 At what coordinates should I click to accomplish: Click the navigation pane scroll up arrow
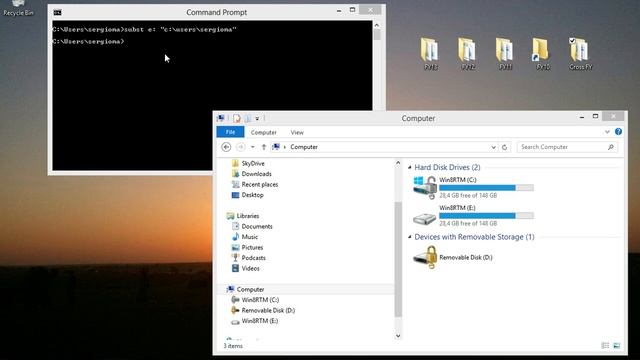tap(398, 163)
